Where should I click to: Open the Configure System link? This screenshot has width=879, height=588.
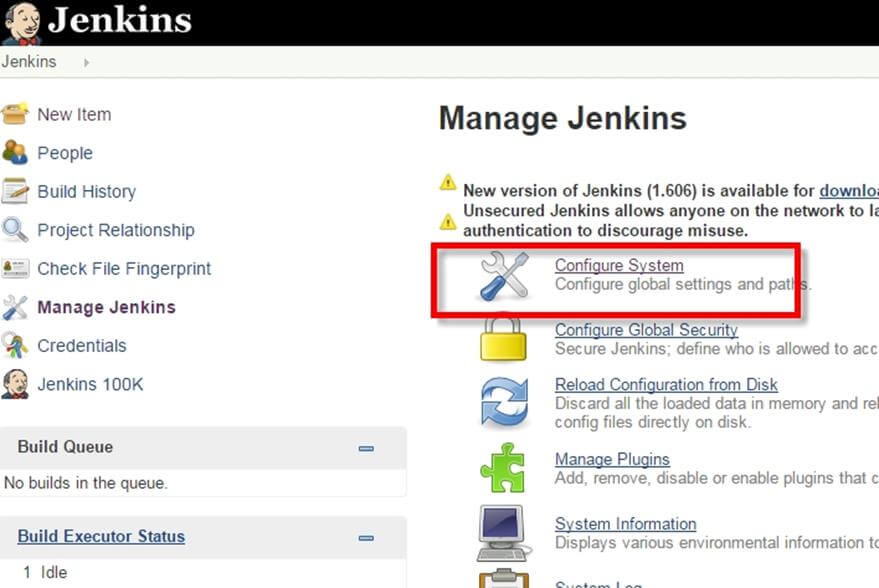point(619,266)
